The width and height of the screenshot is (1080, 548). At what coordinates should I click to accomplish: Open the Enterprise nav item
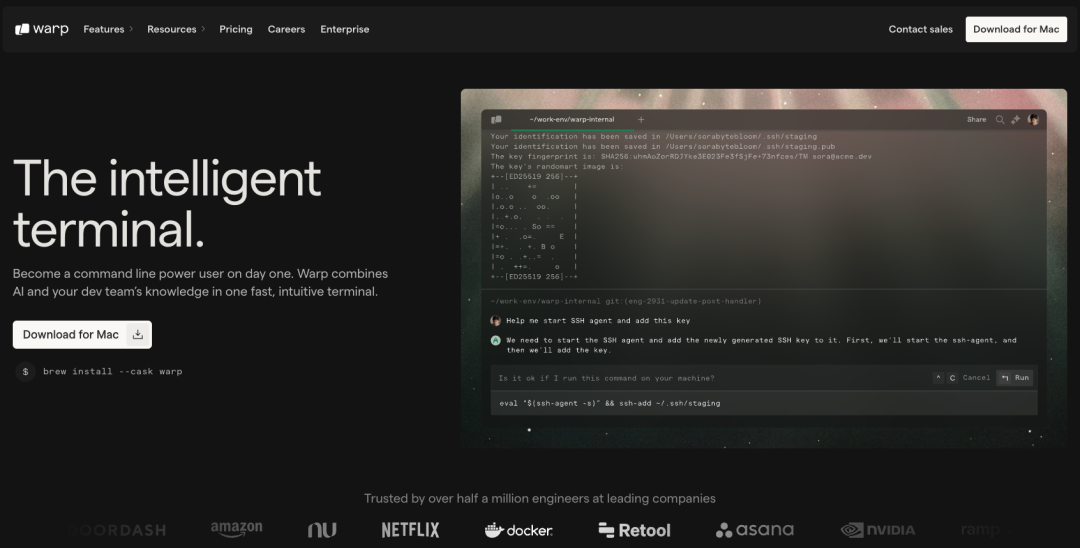(x=344, y=29)
